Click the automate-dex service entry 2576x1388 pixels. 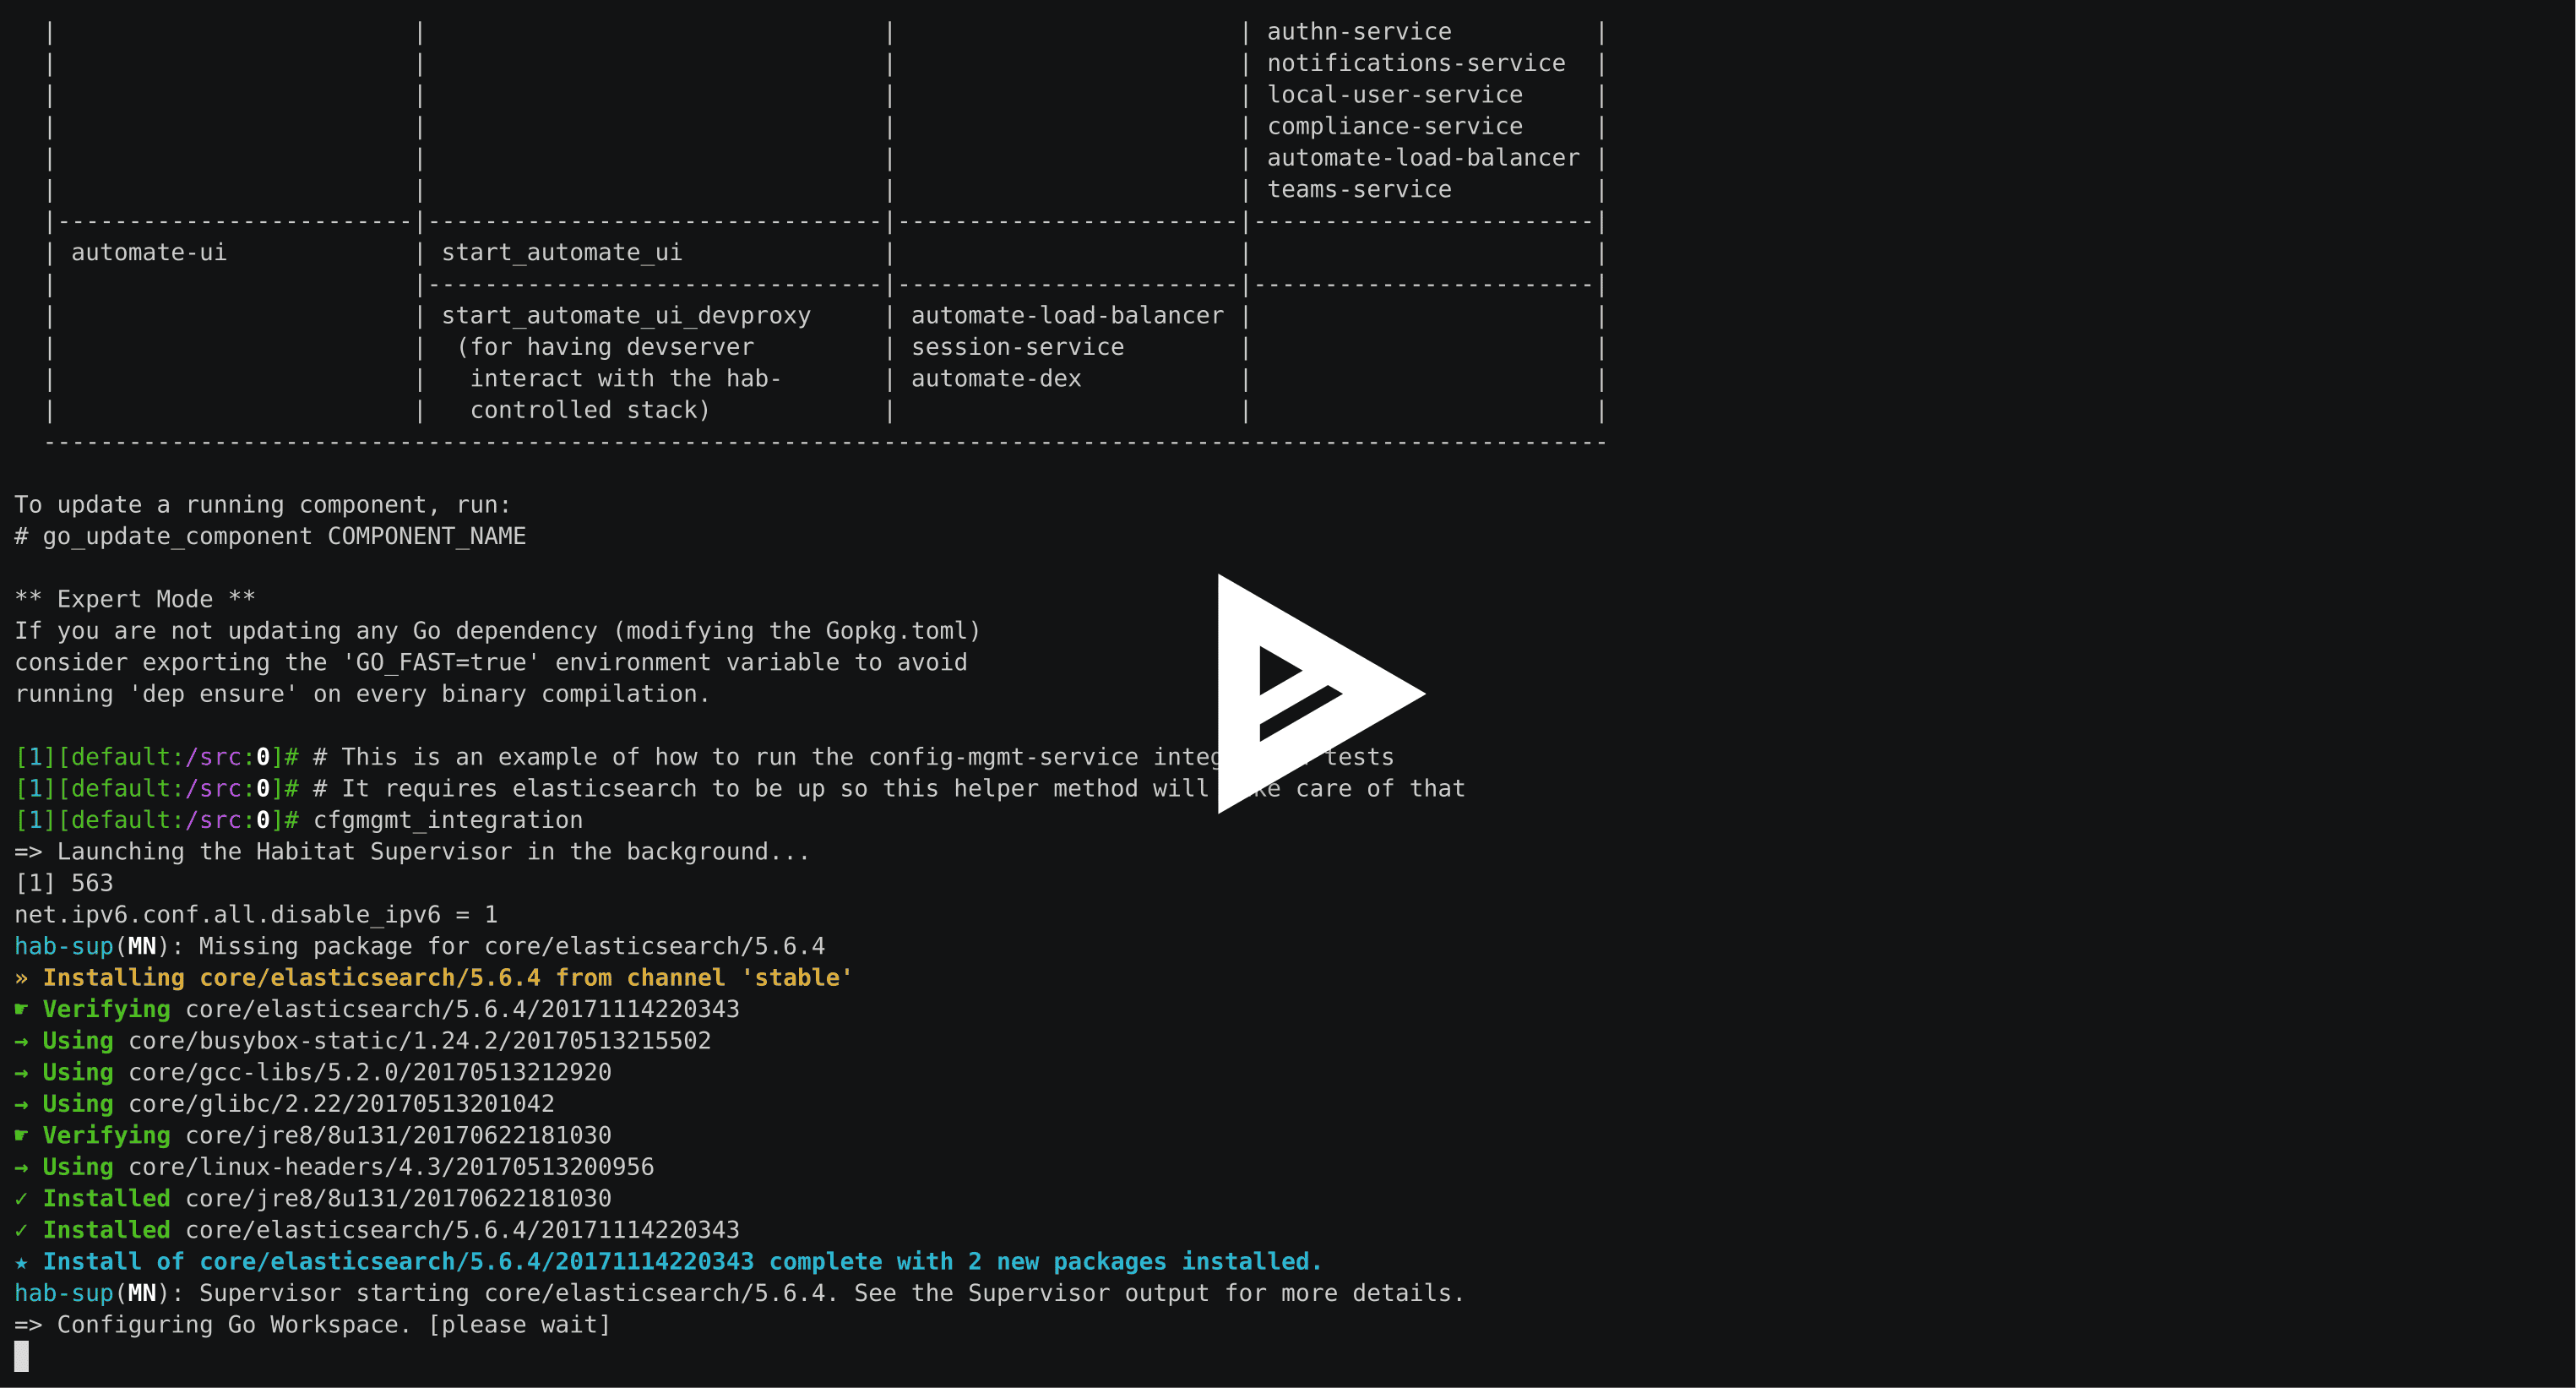coord(996,378)
